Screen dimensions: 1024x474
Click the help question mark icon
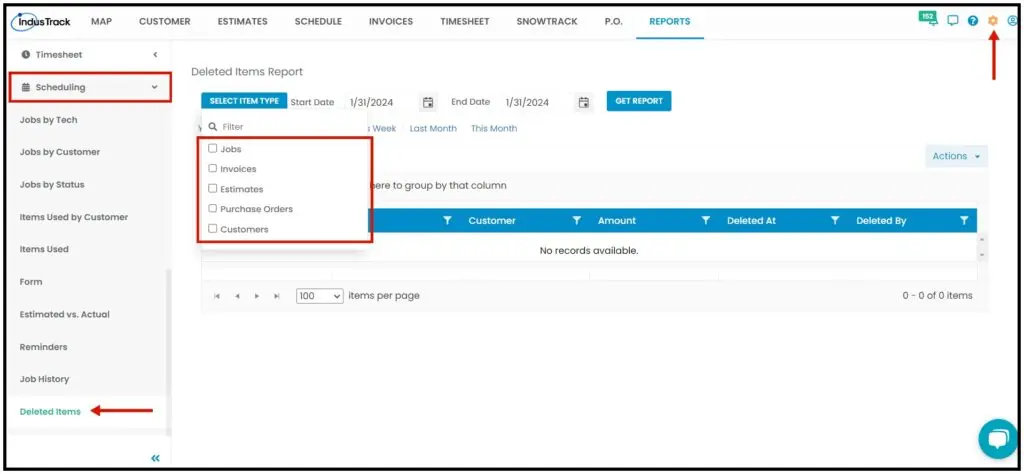[973, 21]
